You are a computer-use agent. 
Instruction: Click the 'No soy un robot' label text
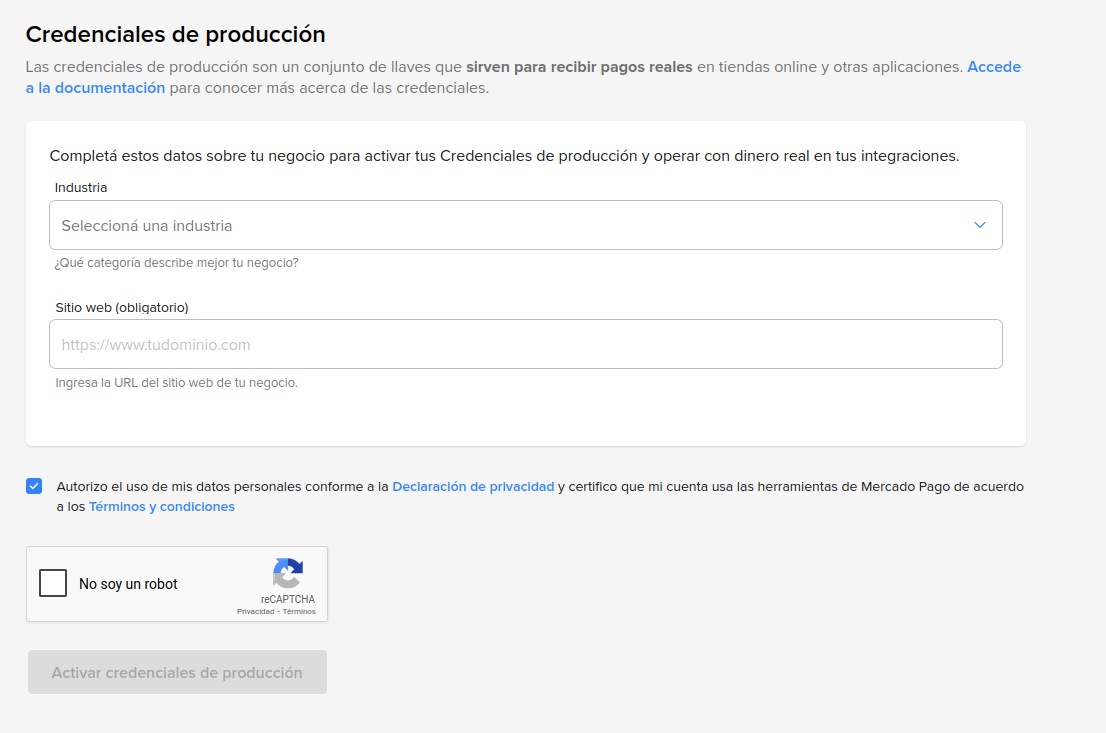[x=128, y=584]
